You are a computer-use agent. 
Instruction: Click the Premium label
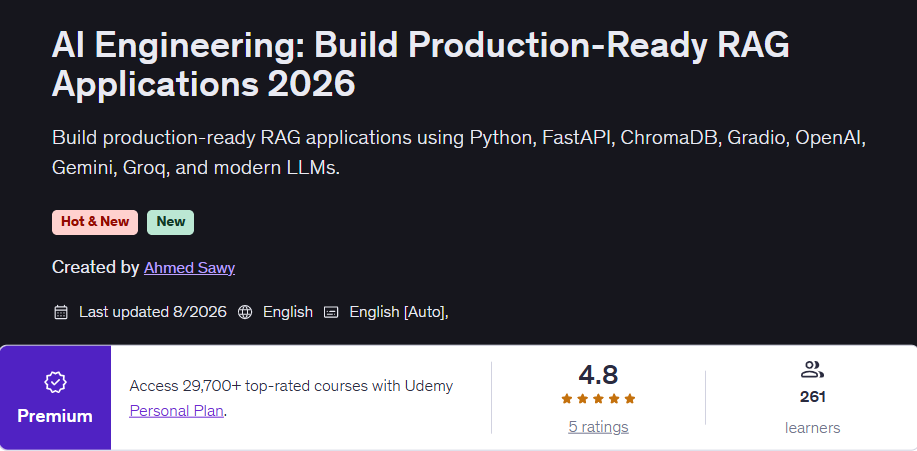pos(55,416)
